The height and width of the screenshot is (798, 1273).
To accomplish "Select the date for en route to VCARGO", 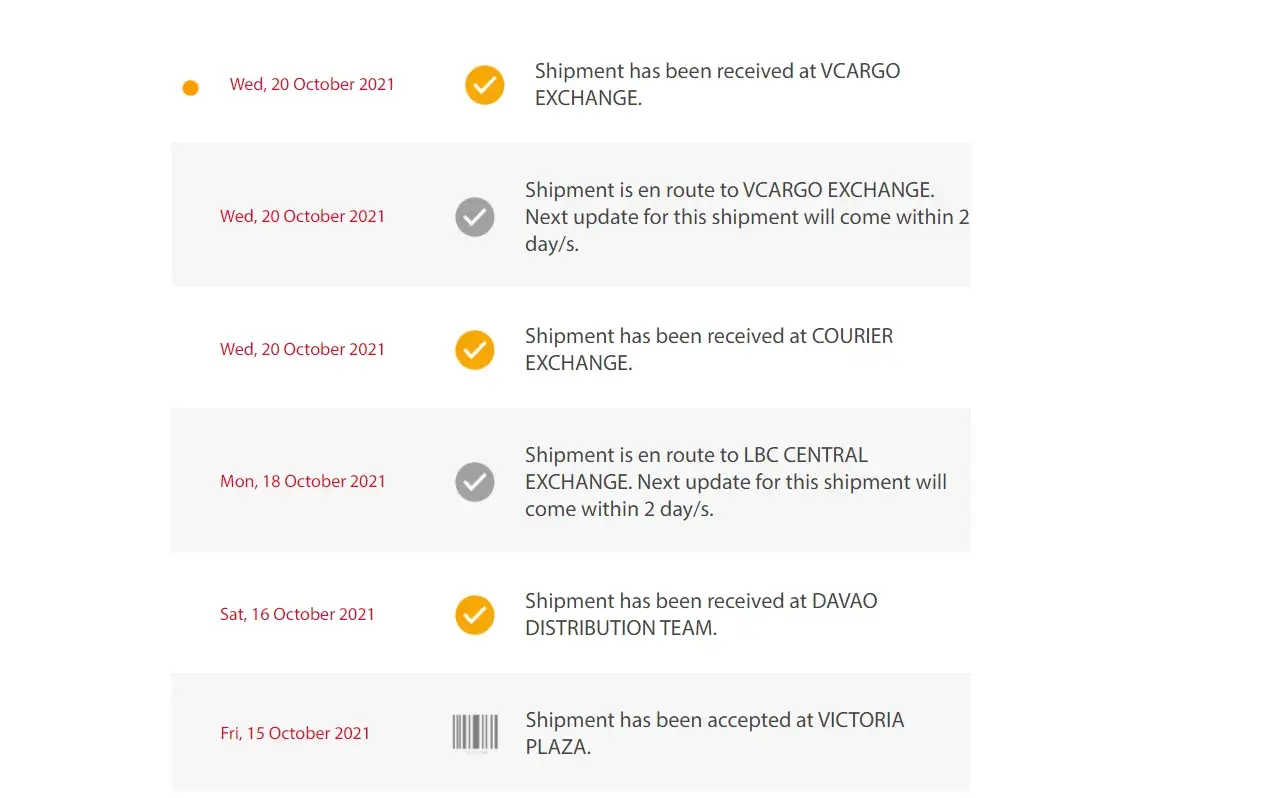I will pos(302,216).
